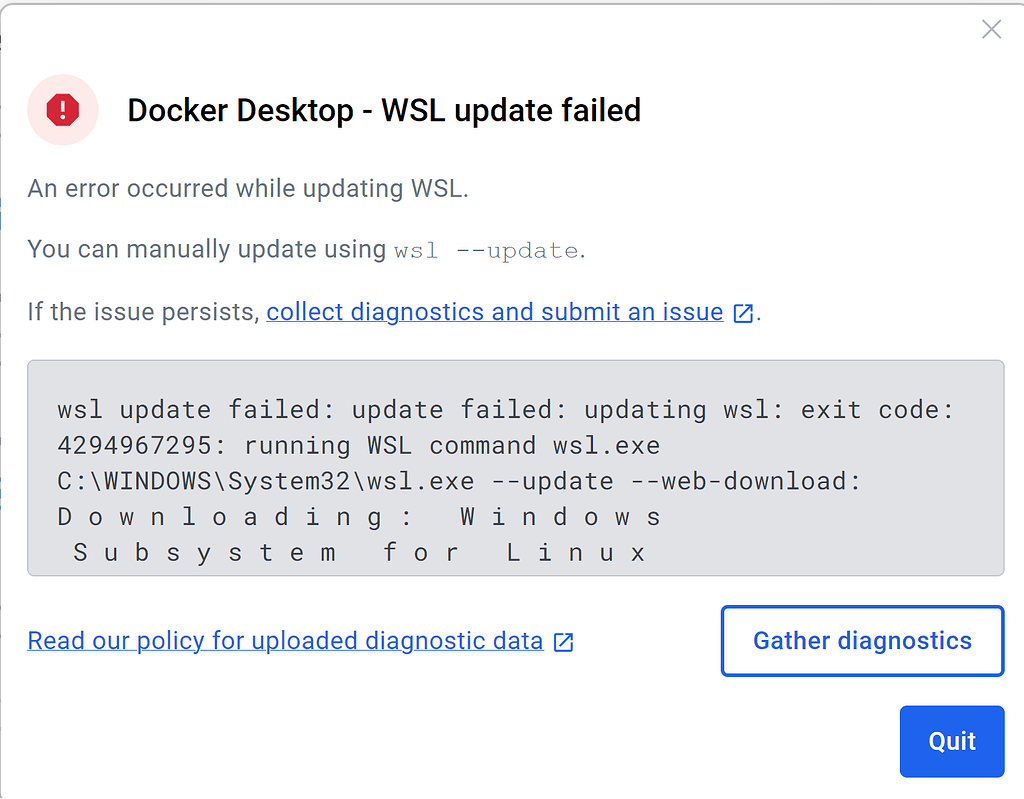The height and width of the screenshot is (799, 1024).
Task: Click the 'An error occurred while updating WSL' message
Action: [x=247, y=188]
